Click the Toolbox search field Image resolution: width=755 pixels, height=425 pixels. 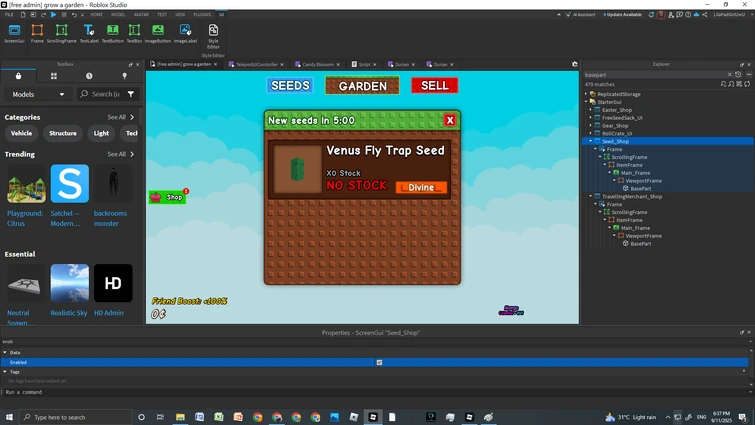click(x=101, y=94)
